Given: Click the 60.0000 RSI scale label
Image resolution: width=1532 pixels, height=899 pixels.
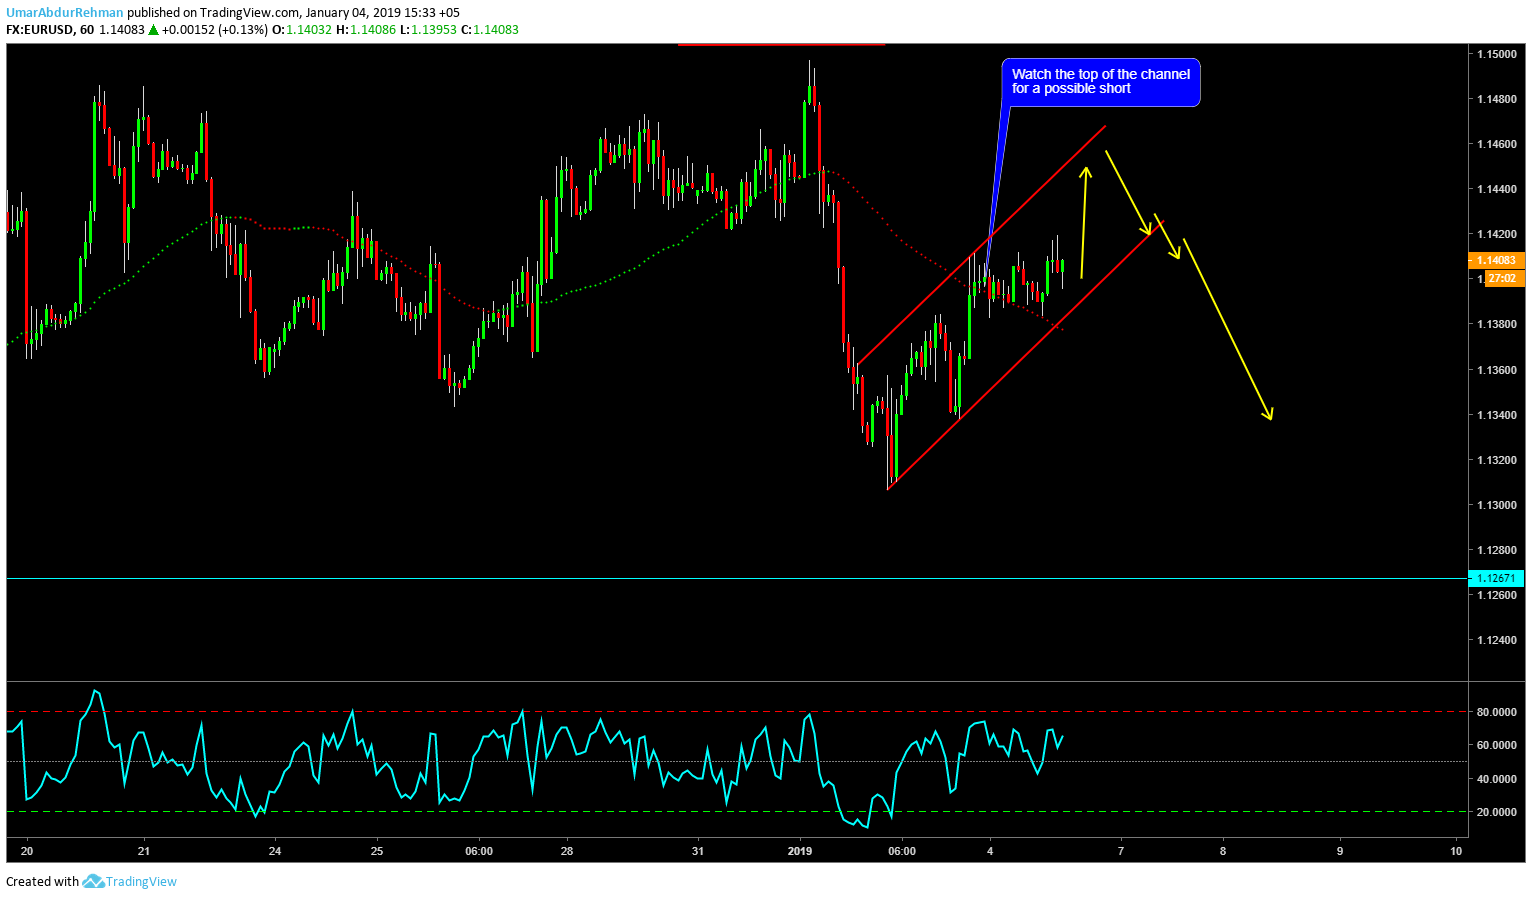Looking at the screenshot, I should pos(1497,745).
